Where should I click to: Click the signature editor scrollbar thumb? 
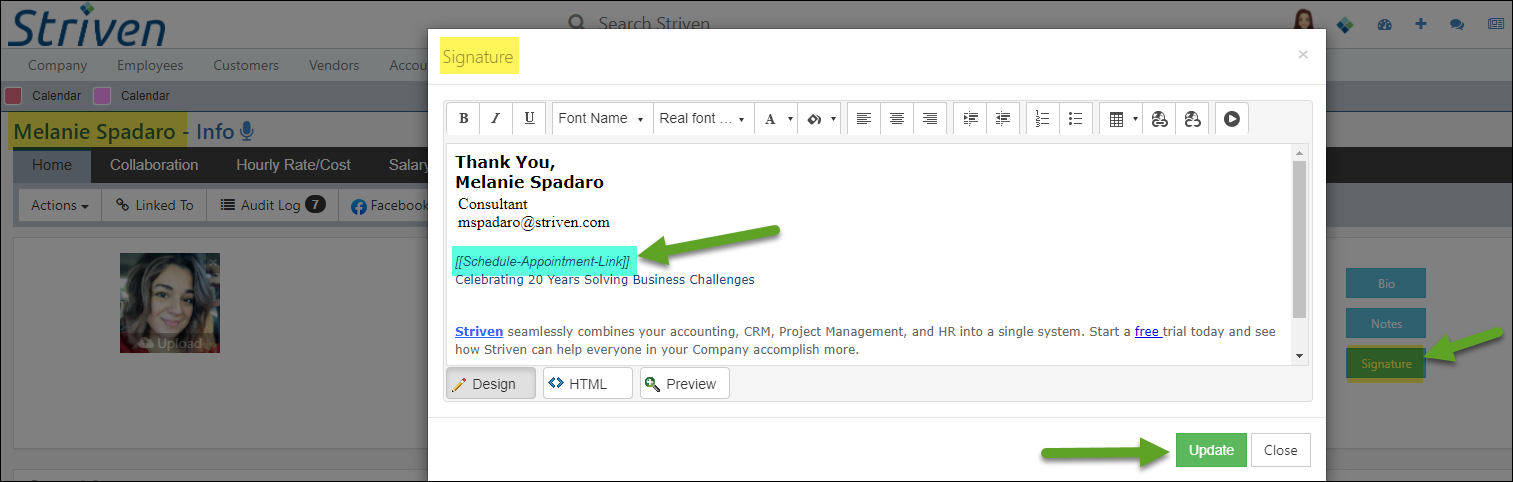(1299, 240)
